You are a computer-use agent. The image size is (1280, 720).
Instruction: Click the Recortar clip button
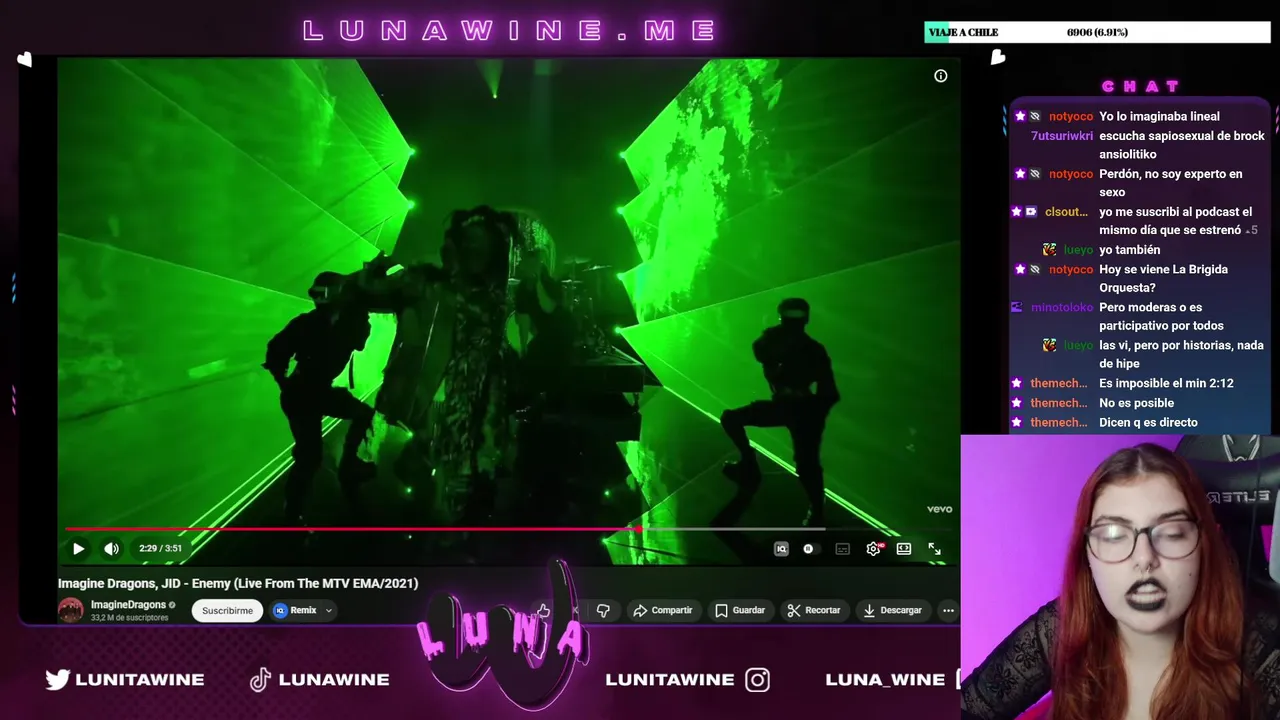tap(813, 610)
